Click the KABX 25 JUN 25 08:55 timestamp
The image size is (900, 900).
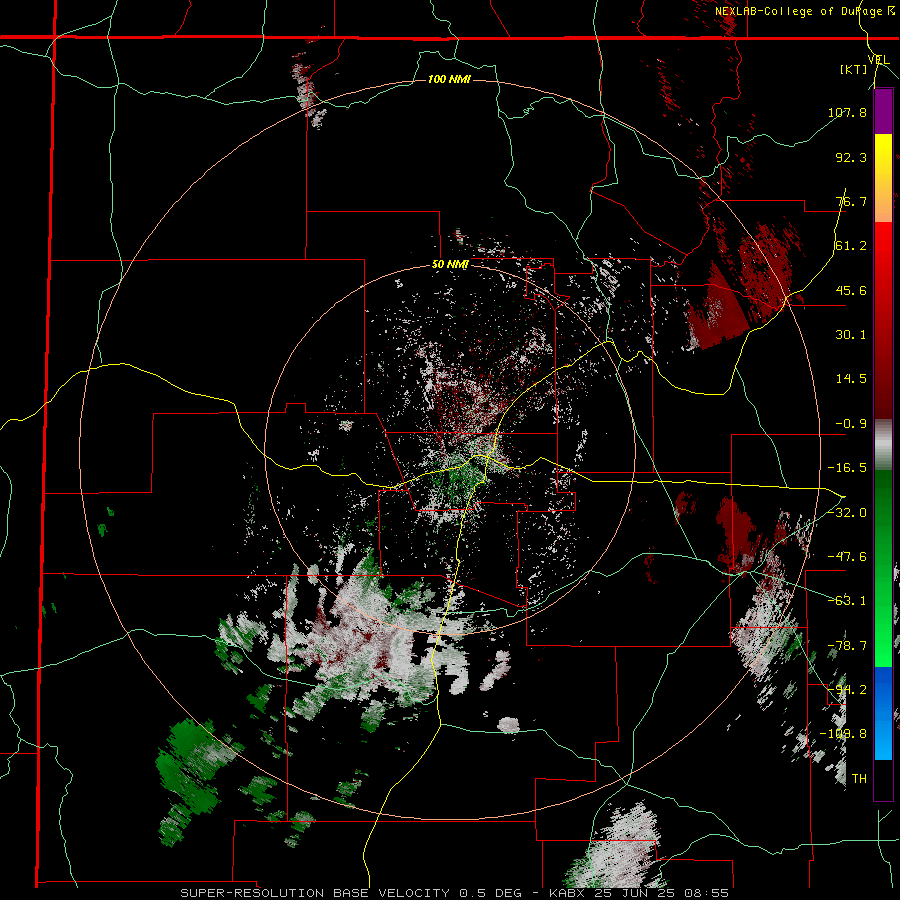[x=639, y=893]
